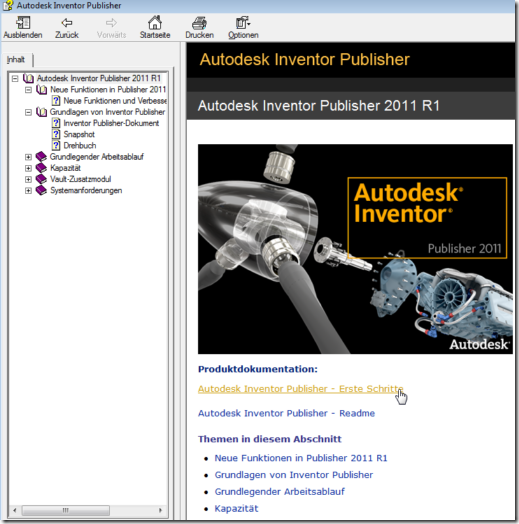Click the tree's horizontal scrollbar thumb
The image size is (519, 524).
click(66, 510)
